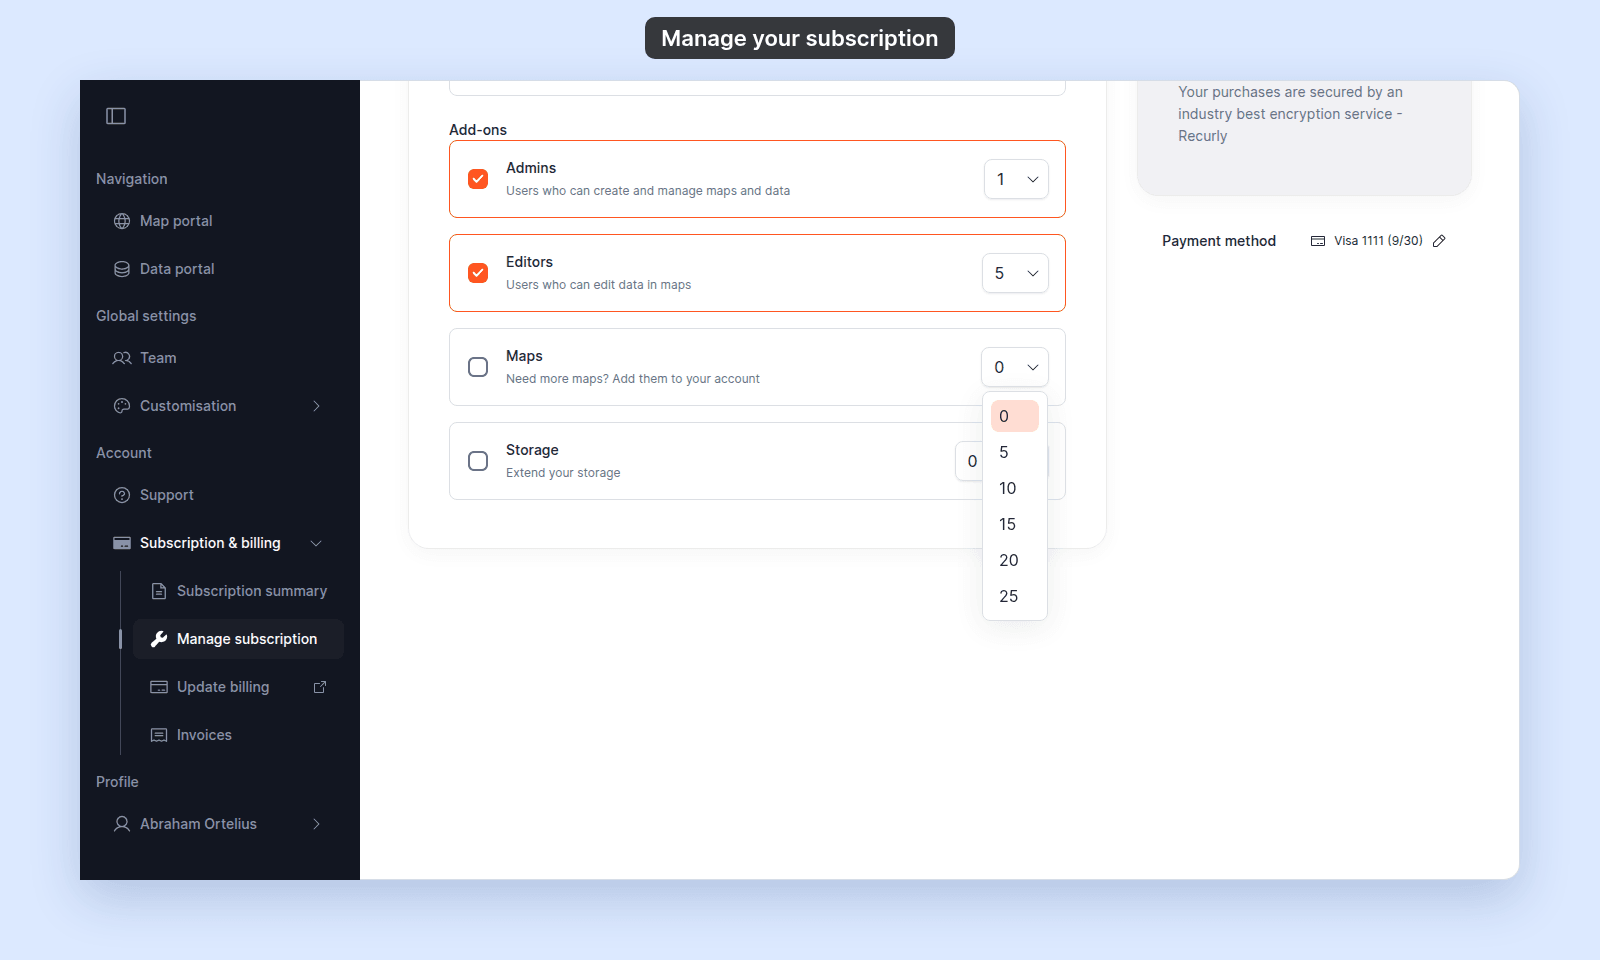Screen dimensions: 1600x960
Task: Close the Maps quantity dropdown
Action: tap(1015, 367)
